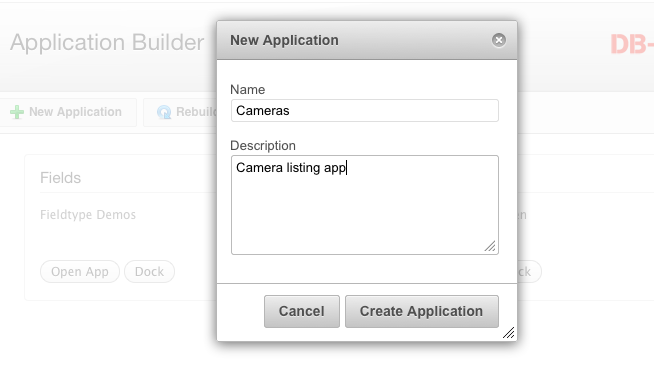Click the Rebuild icon in the toolbar
This screenshot has width=654, height=372.
tap(164, 112)
